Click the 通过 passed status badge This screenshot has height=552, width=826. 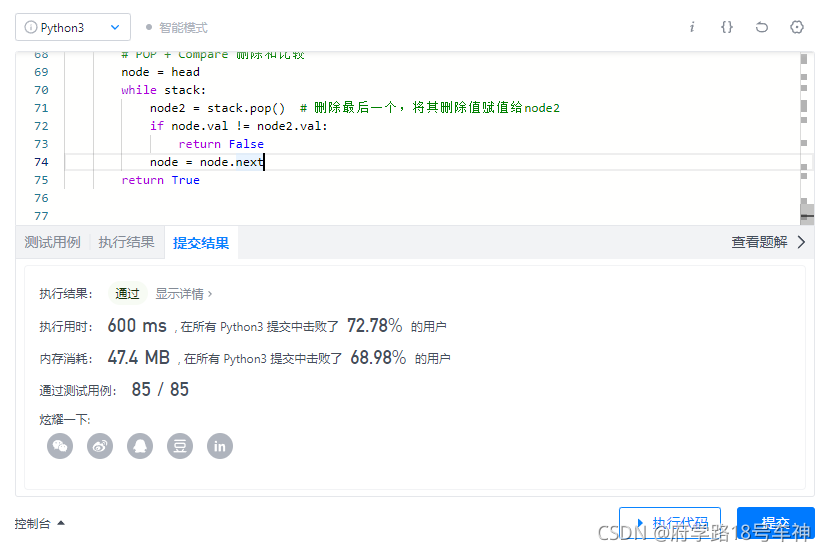pyautogui.click(x=127, y=294)
